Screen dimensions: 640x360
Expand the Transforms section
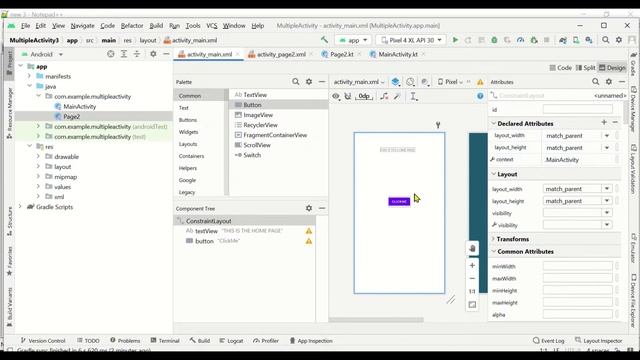[x=493, y=239]
